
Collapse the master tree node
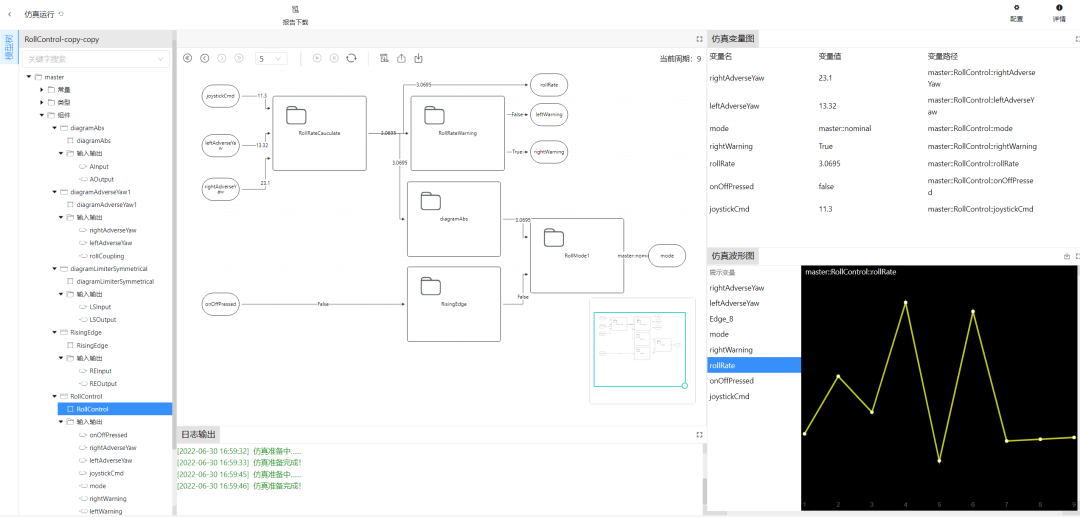pyautogui.click(x=28, y=77)
